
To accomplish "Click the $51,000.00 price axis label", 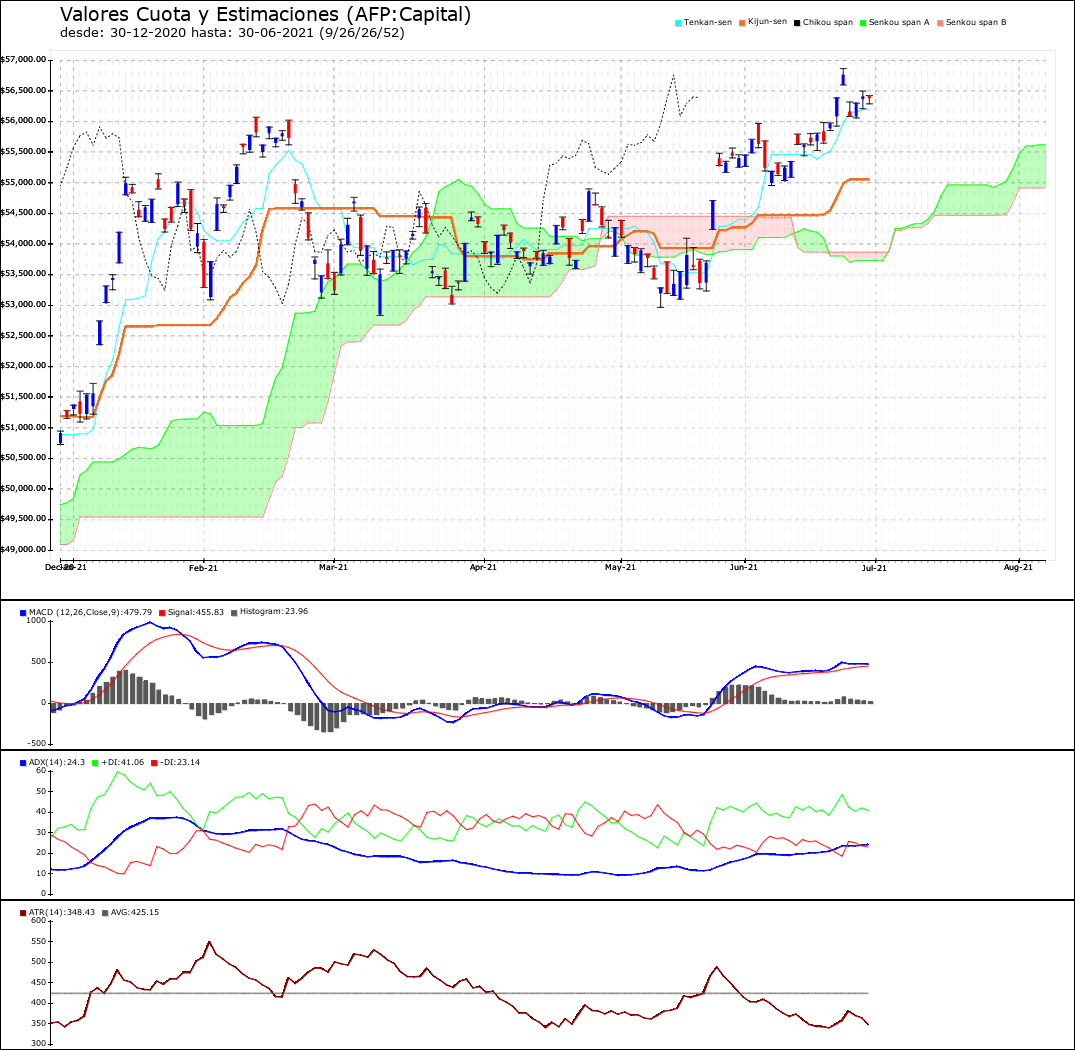I will [23, 427].
